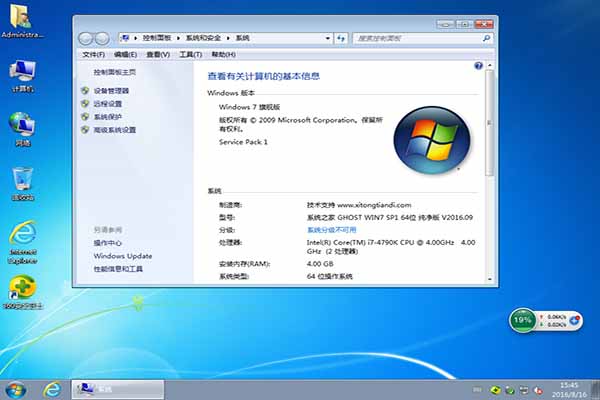Screen dimensions: 600x400
Task: Click the System Protection shield icon
Action: point(85,117)
